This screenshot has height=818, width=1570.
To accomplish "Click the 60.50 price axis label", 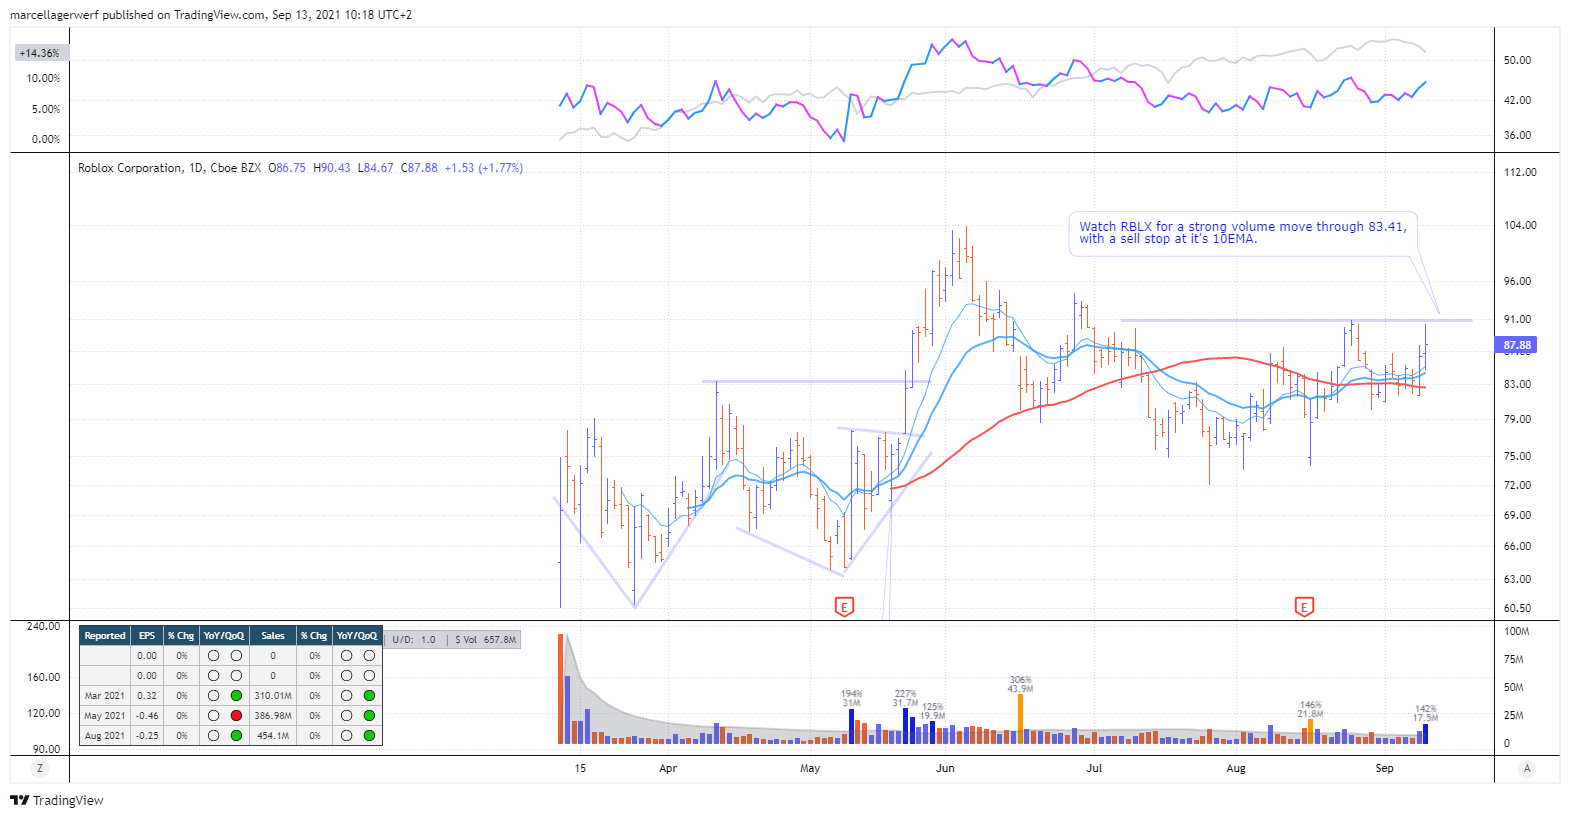I will coord(1517,608).
